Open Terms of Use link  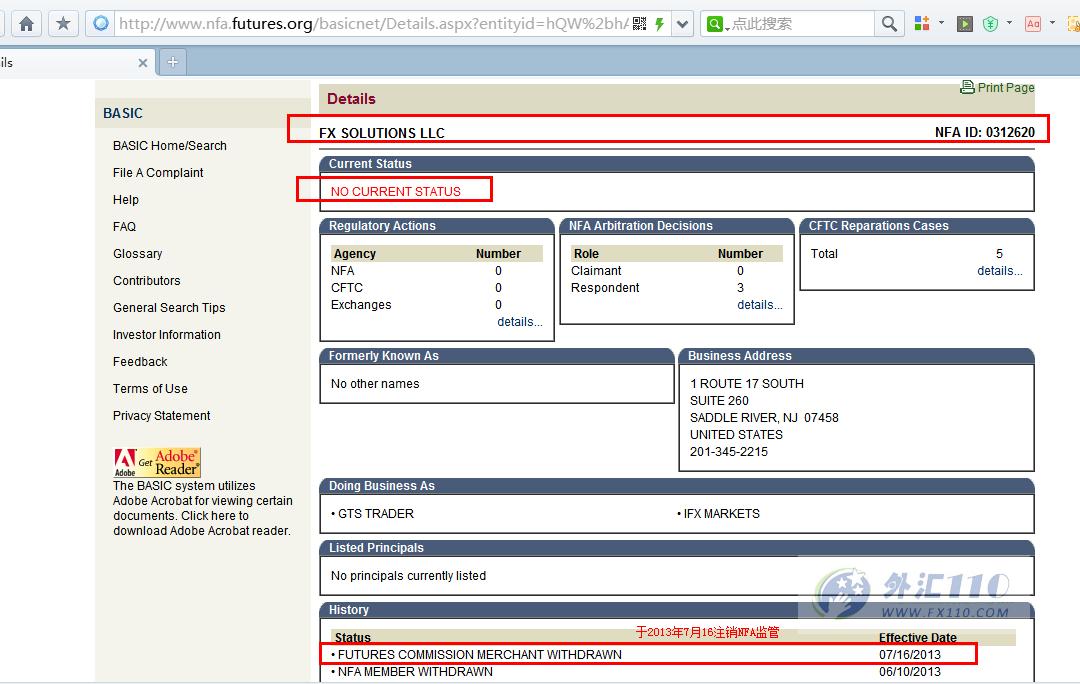[150, 388]
